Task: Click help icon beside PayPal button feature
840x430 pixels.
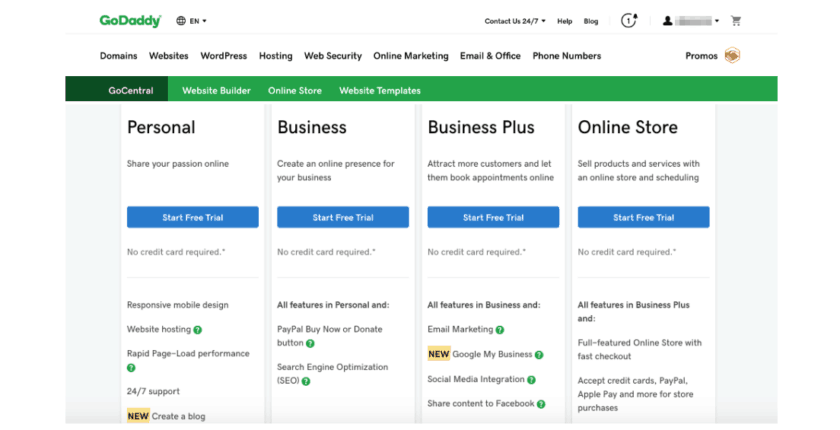Action: (x=310, y=344)
